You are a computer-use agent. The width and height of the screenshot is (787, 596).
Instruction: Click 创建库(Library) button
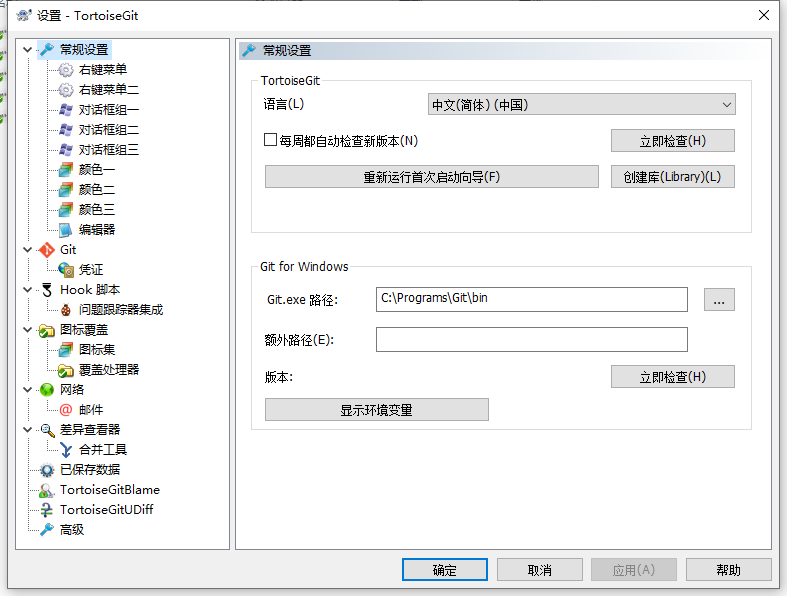(x=673, y=177)
